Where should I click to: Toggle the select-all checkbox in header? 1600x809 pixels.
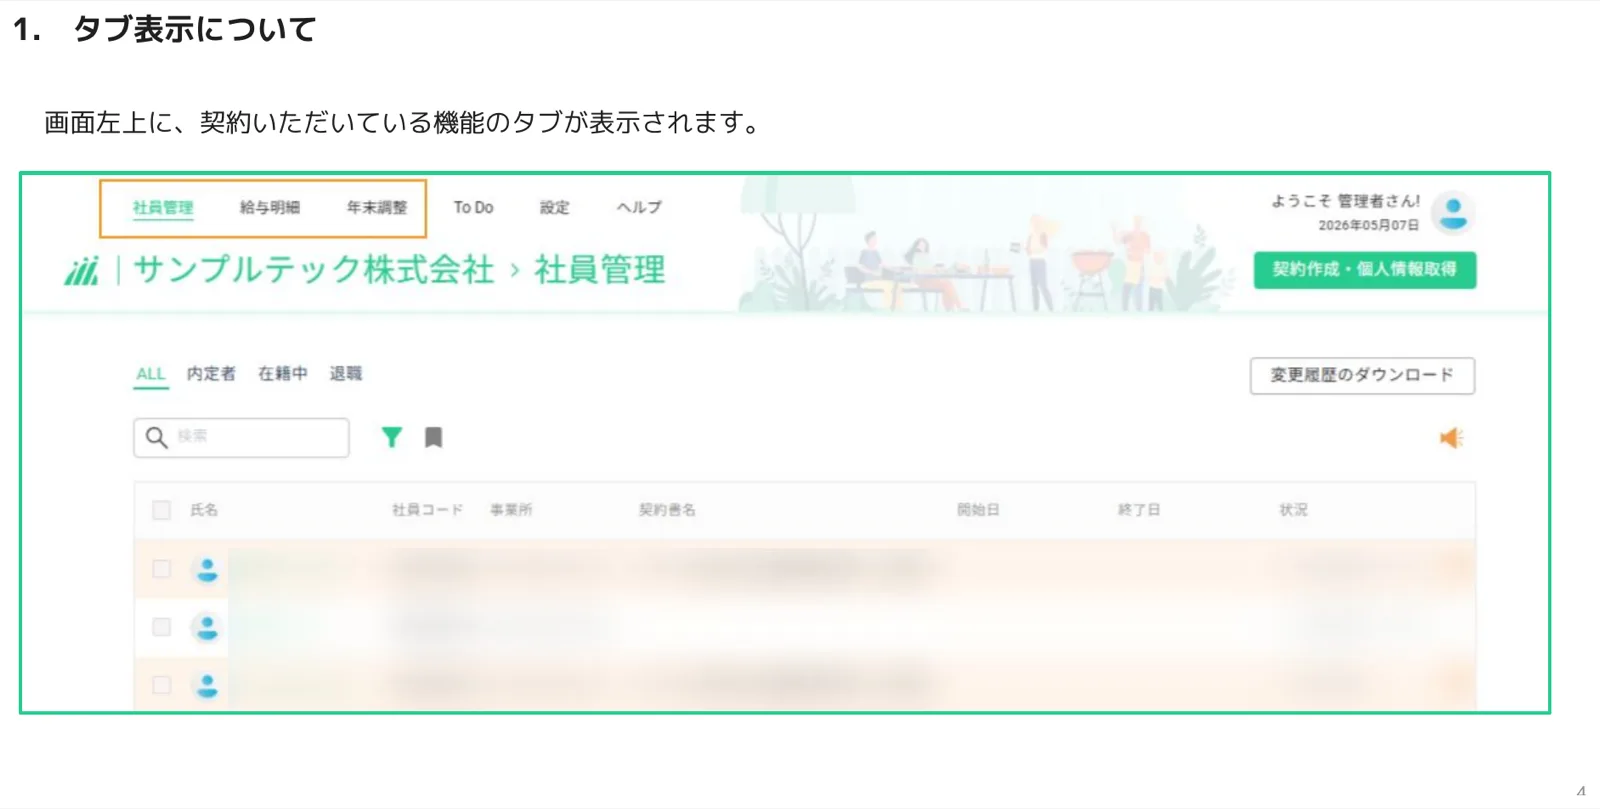161,510
